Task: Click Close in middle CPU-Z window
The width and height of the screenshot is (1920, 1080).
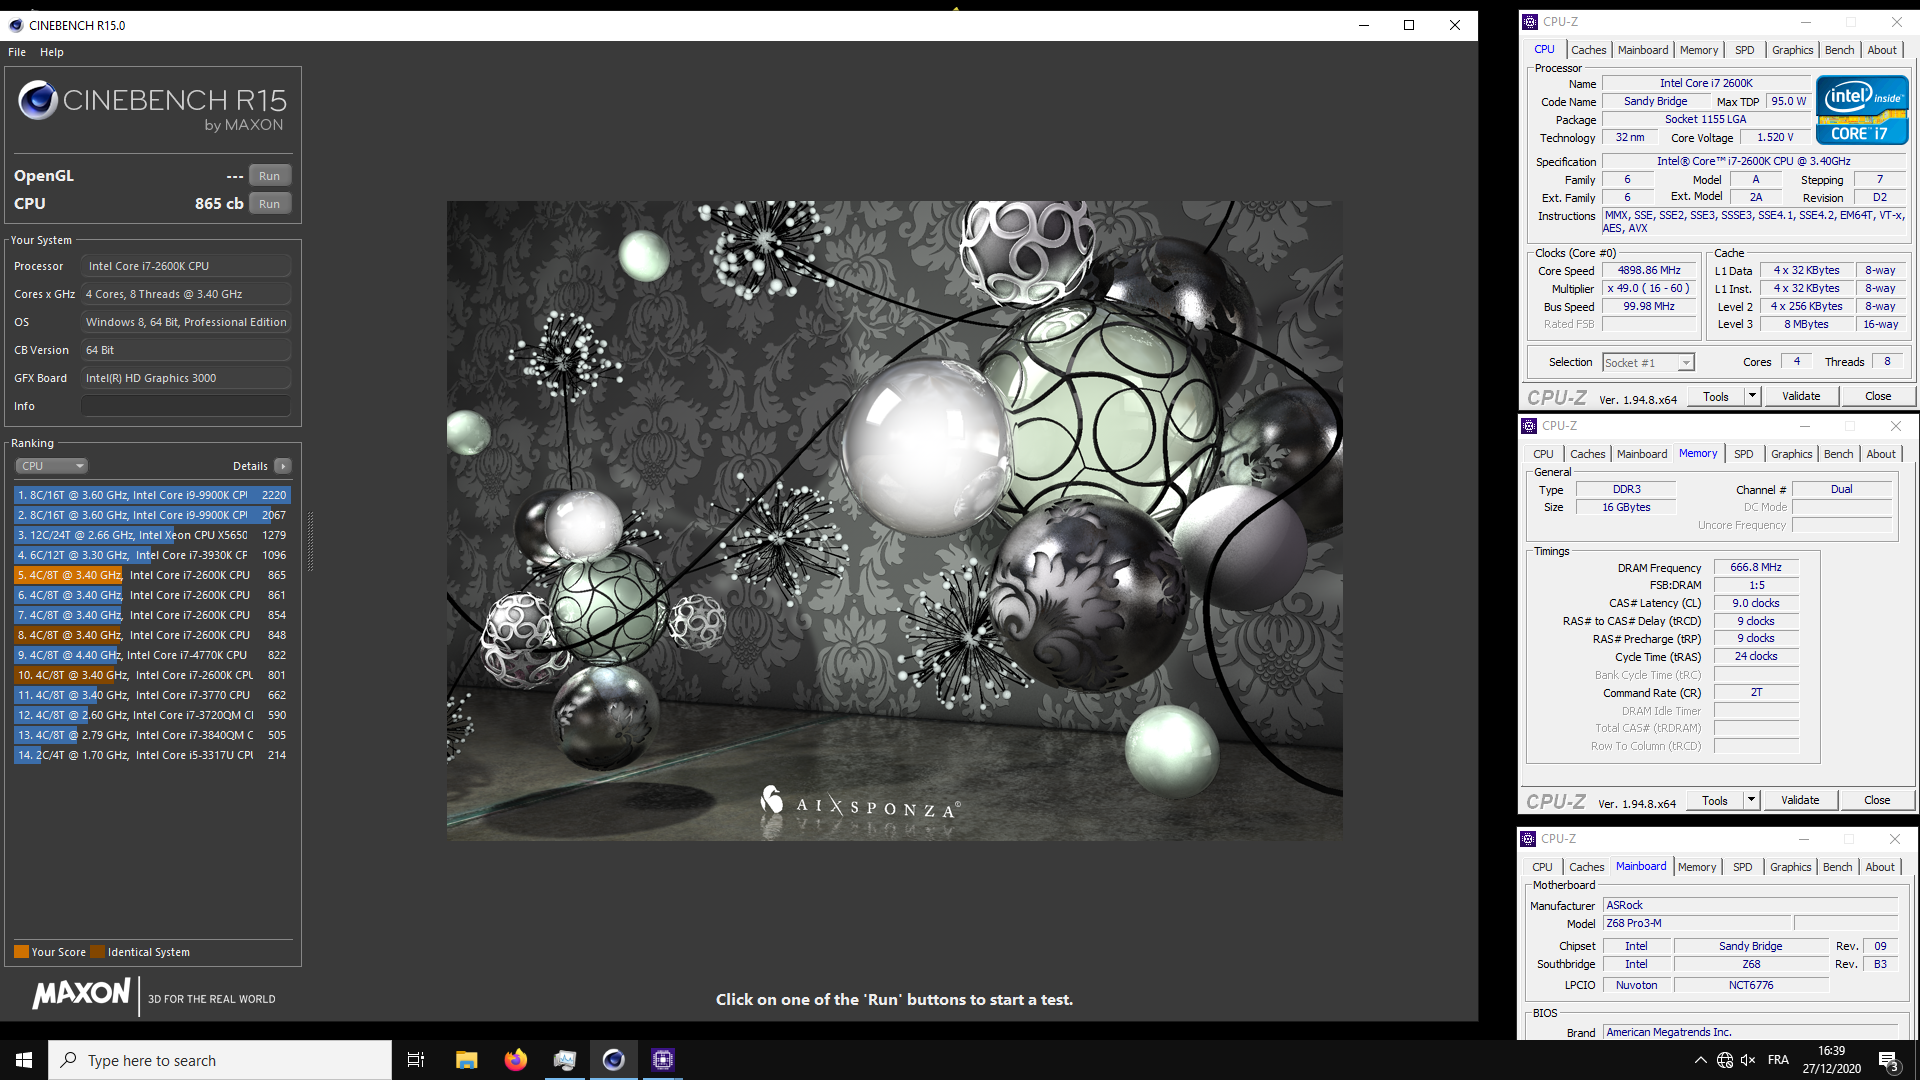Action: (x=1877, y=801)
